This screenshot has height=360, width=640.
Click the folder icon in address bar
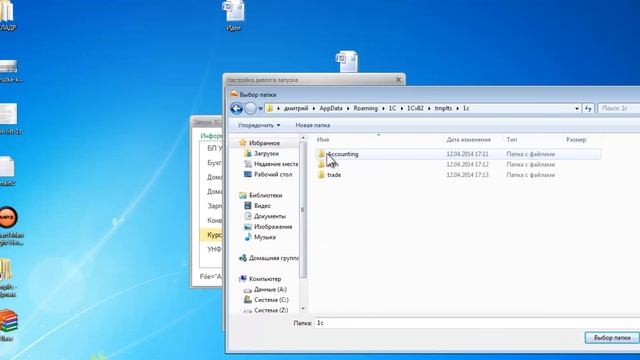pyautogui.click(x=269, y=109)
